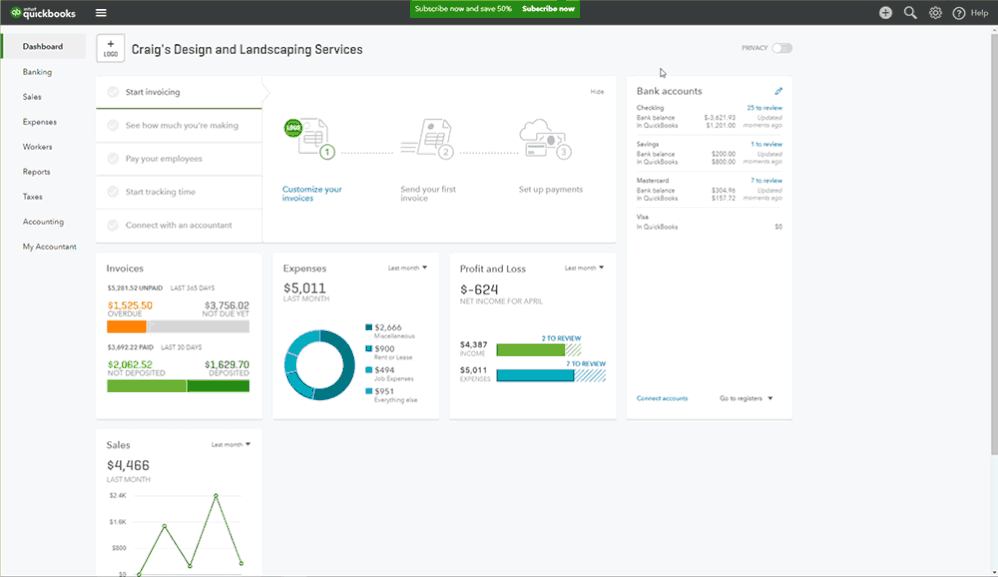Click the $1,525.50 overdue amount
This screenshot has width=998, height=577.
(x=130, y=305)
